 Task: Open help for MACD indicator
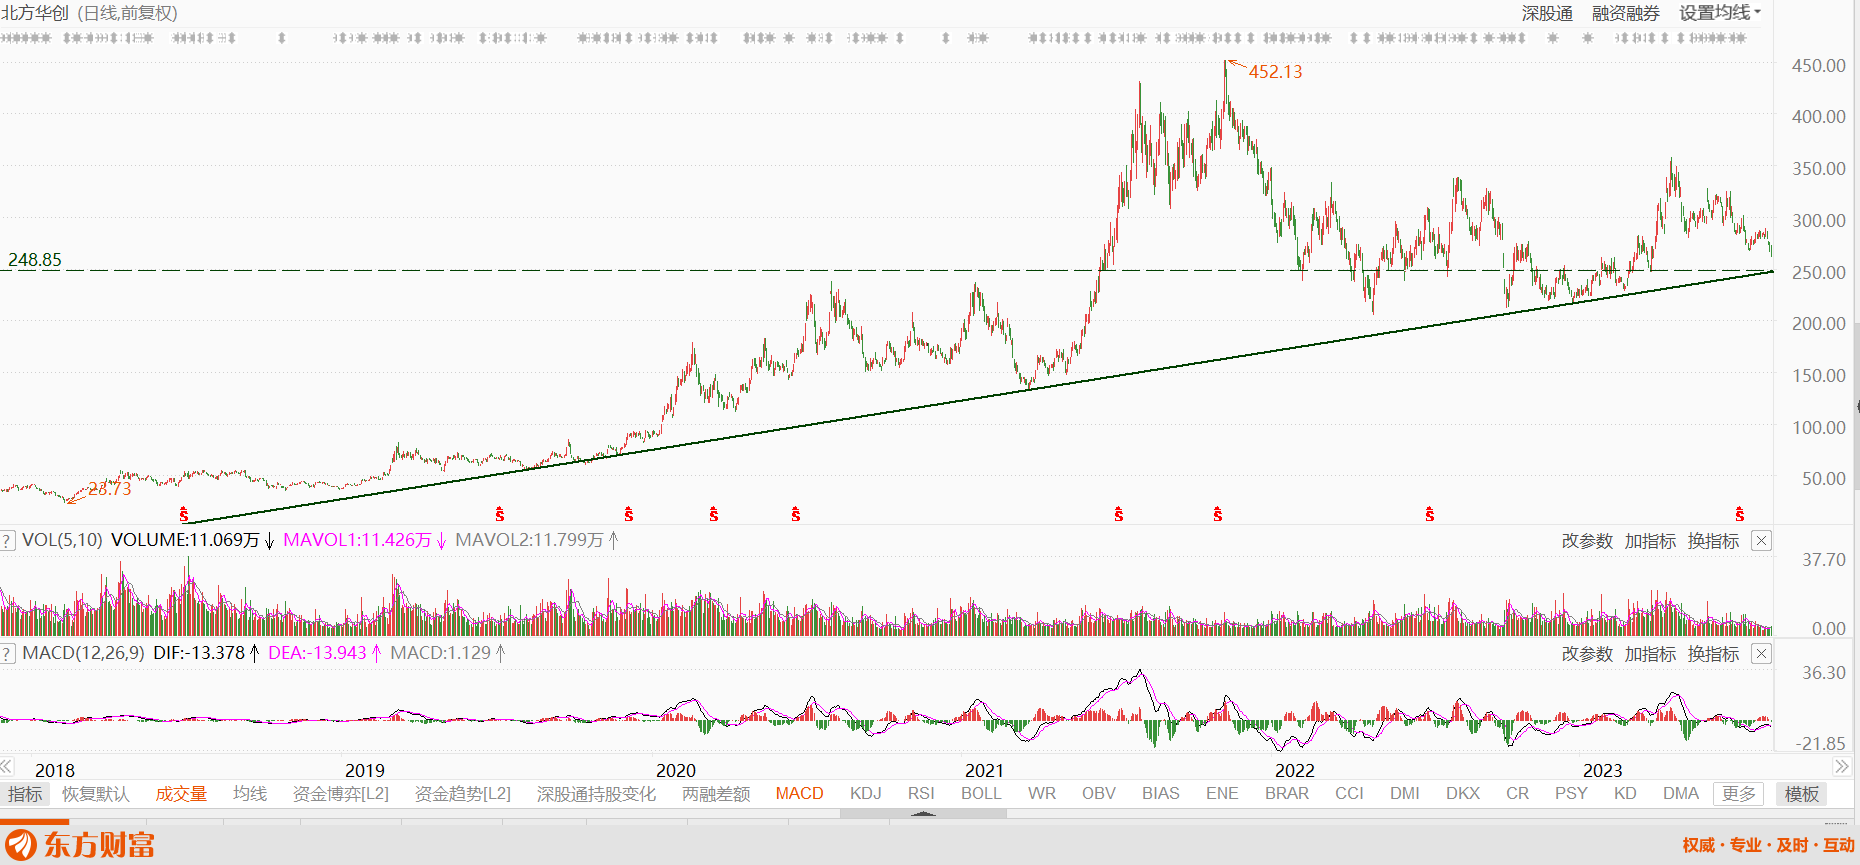pyautogui.click(x=7, y=654)
